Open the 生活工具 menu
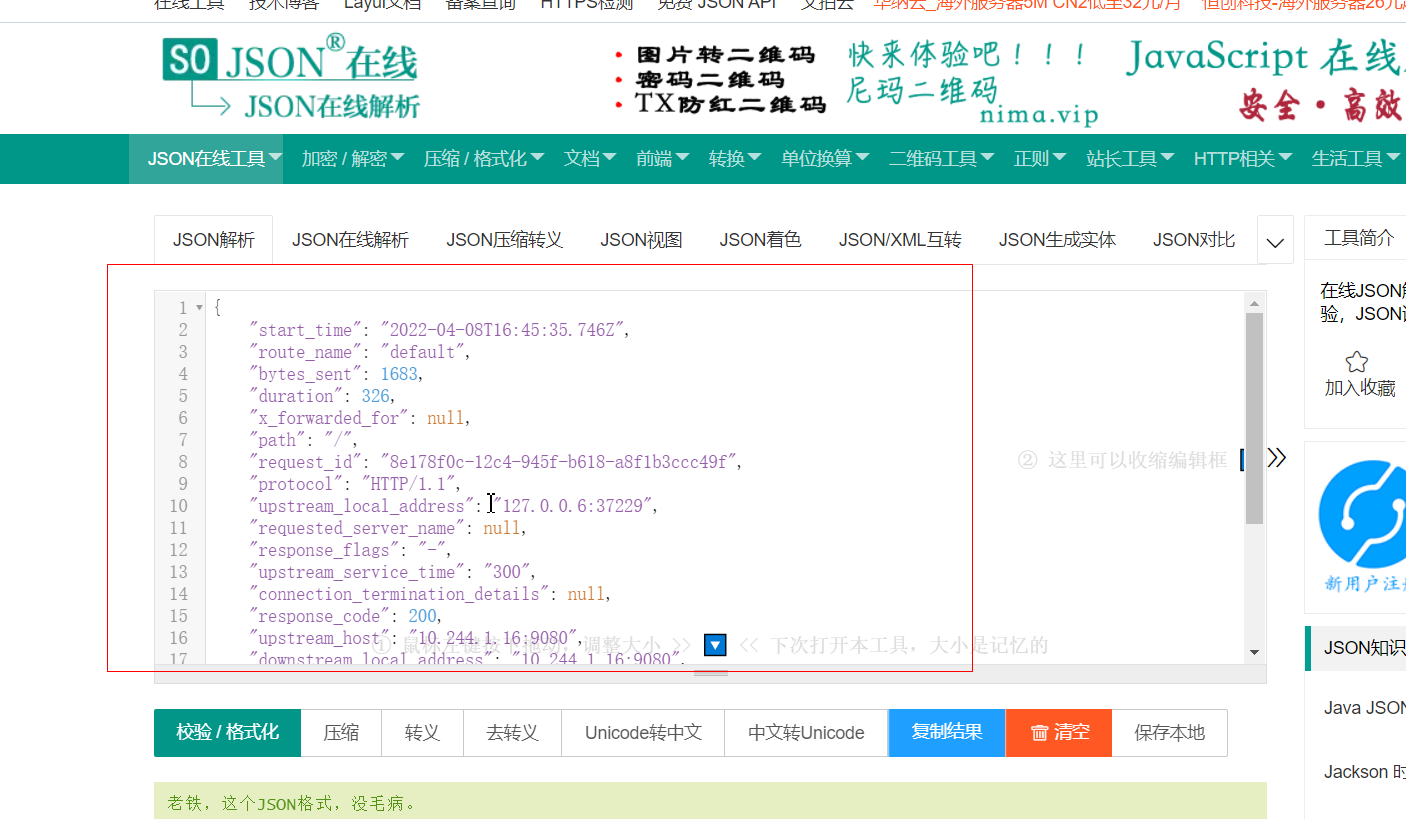1406x819 pixels. click(1356, 158)
